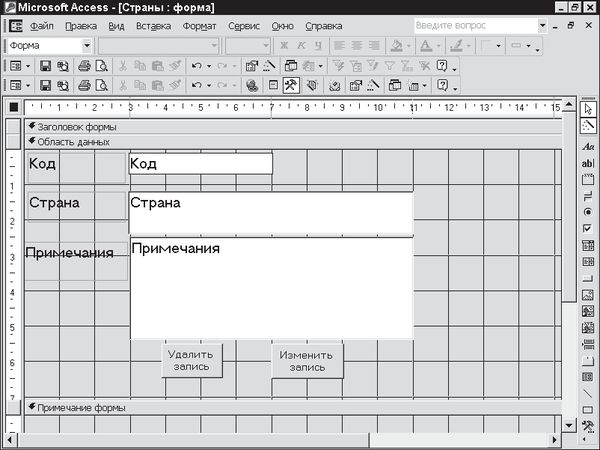The image size is (600, 450).
Task: Select the Option Button (radio) tool
Action: [588, 212]
